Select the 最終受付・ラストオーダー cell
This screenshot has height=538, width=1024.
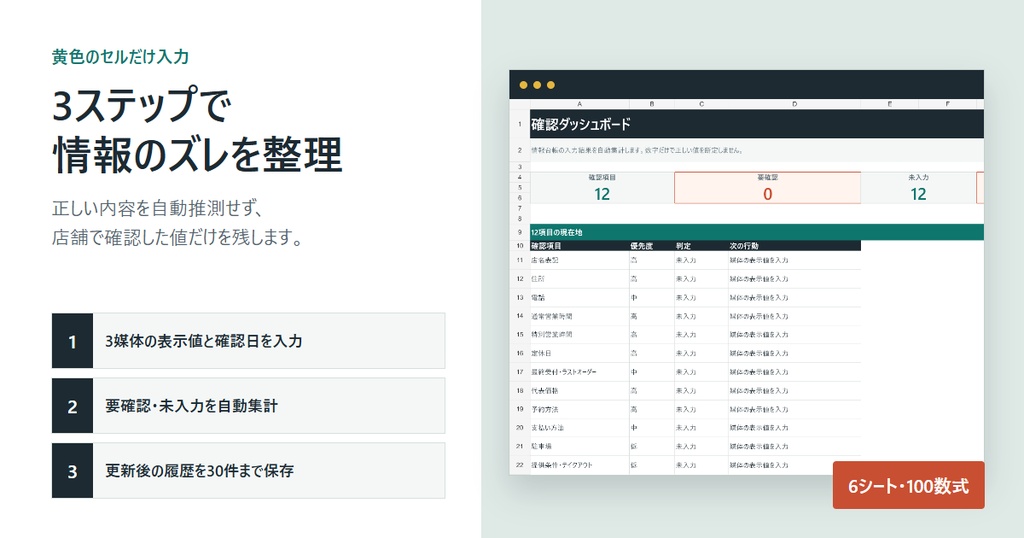580,372
